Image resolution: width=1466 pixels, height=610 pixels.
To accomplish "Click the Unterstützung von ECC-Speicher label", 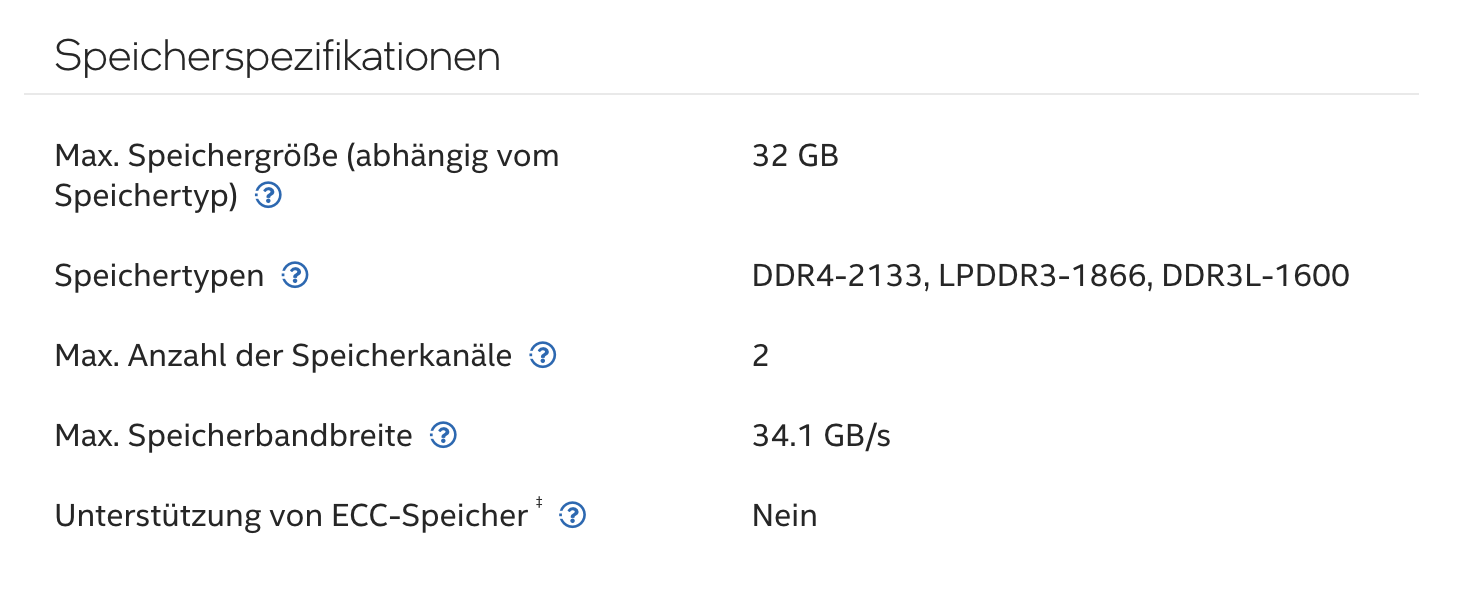I will point(290,516).
